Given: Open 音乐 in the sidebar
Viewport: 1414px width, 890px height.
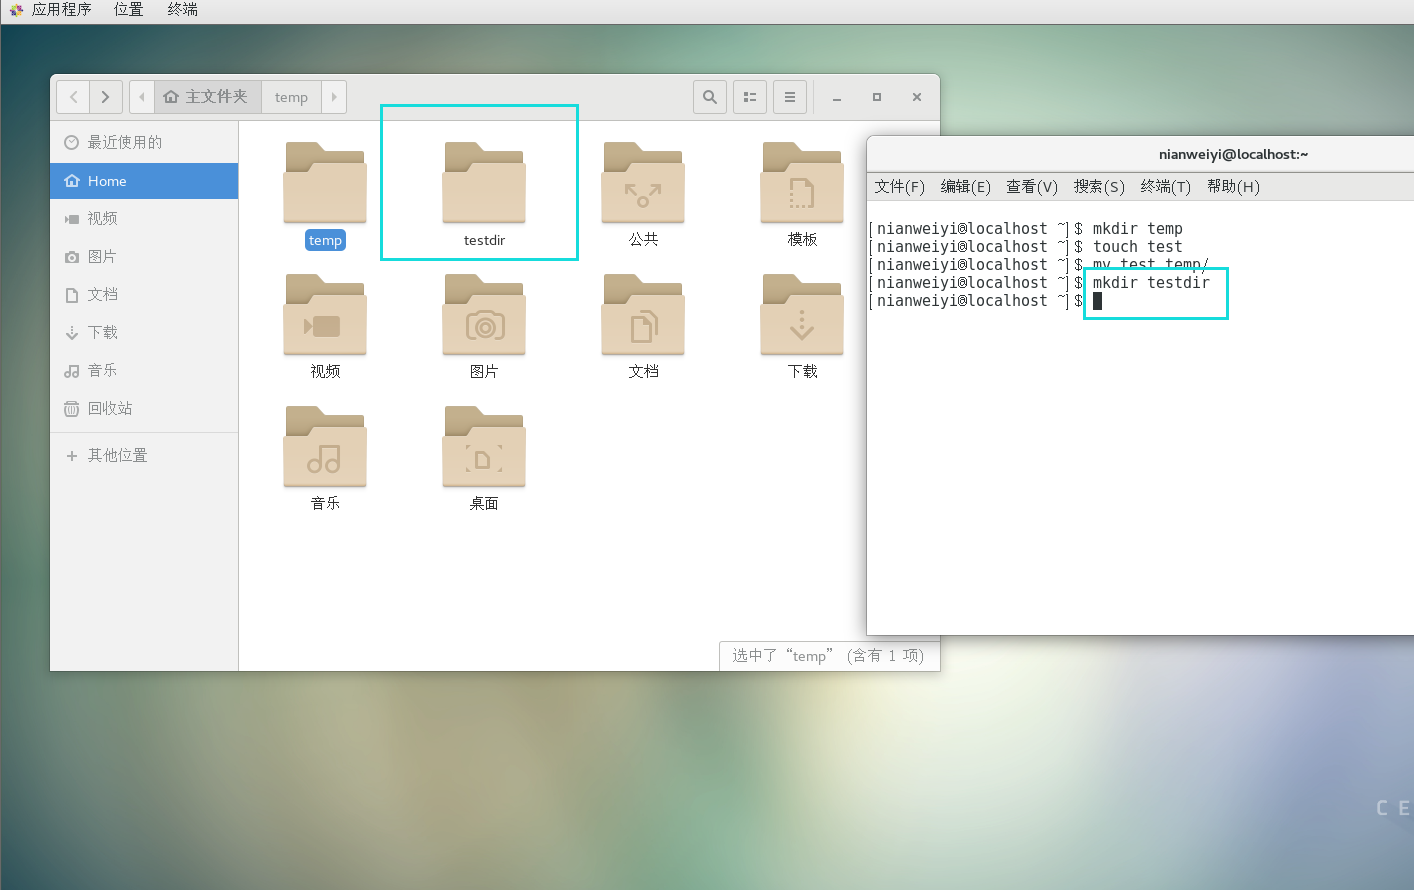Looking at the screenshot, I should (x=144, y=370).
